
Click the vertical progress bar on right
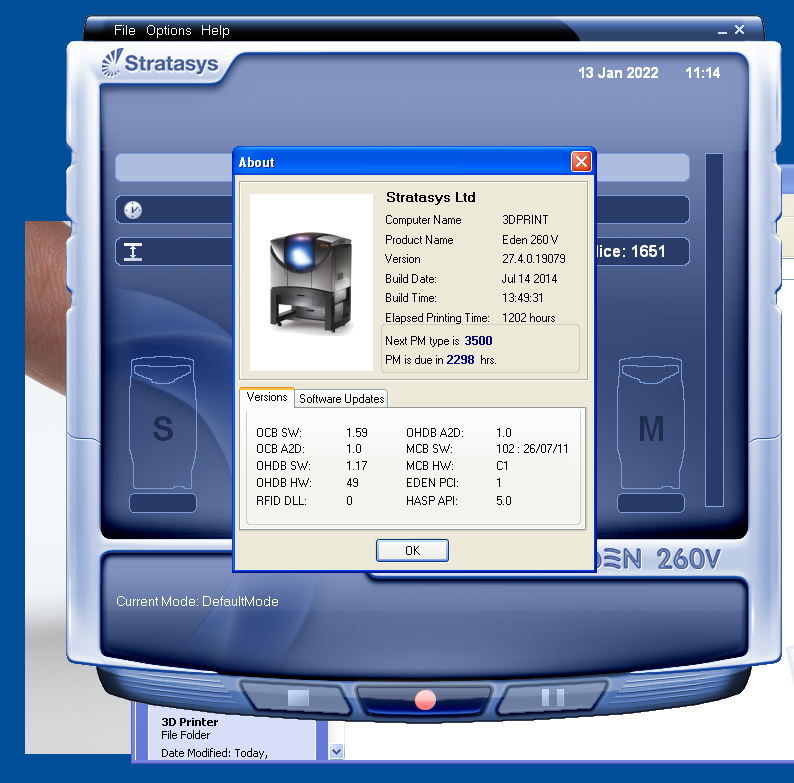[x=714, y=330]
